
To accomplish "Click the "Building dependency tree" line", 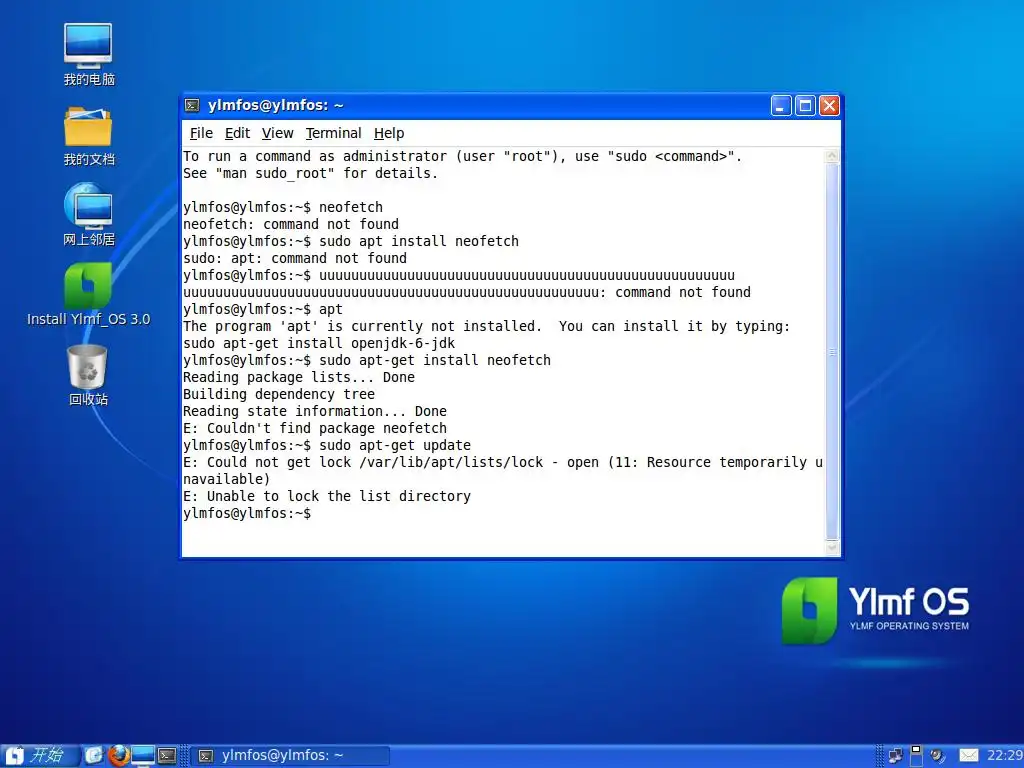I will (279, 394).
